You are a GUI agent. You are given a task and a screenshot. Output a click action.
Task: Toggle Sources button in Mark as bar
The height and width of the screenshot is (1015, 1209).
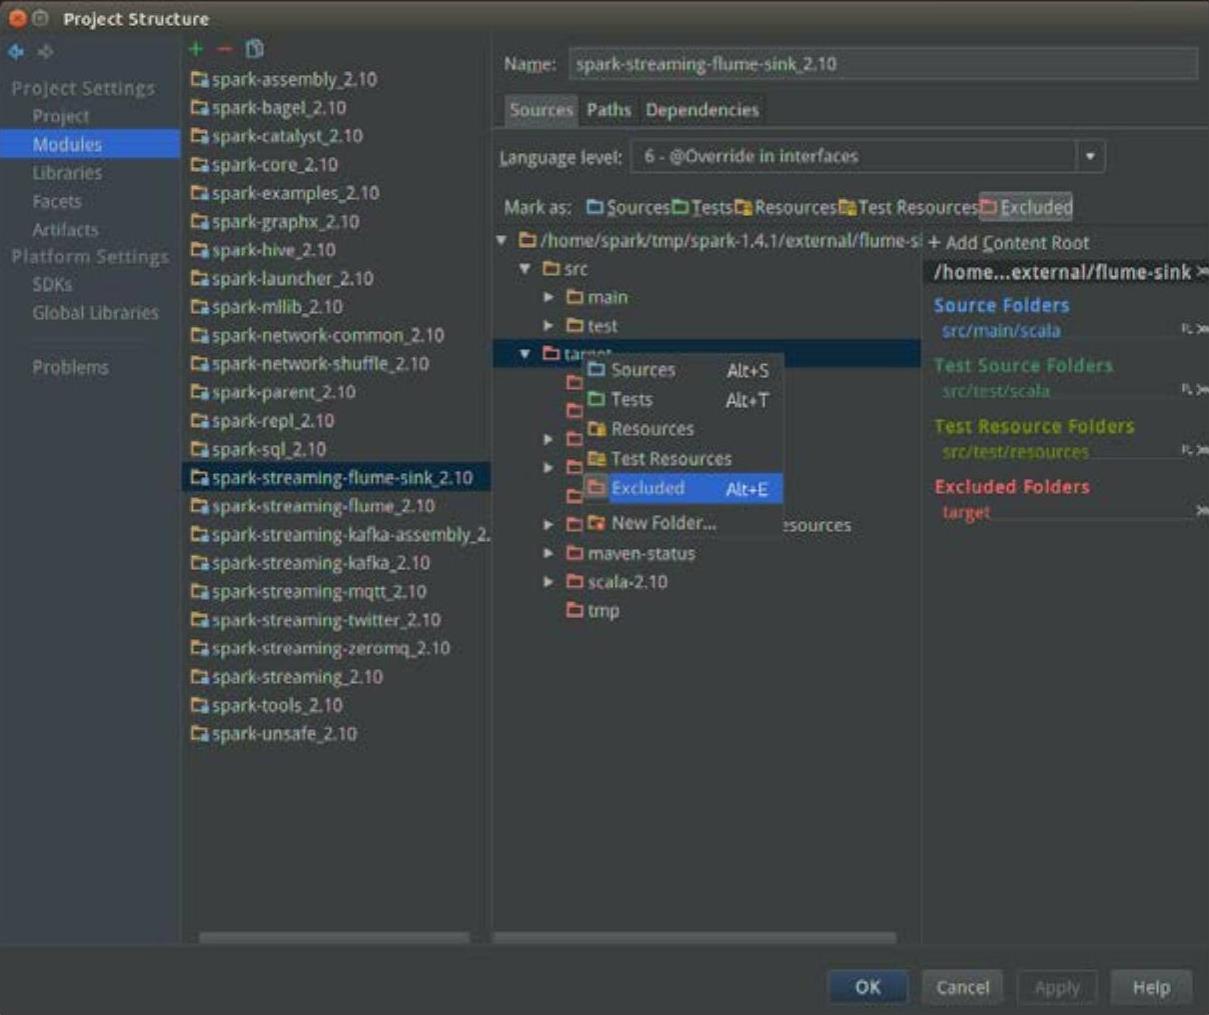point(628,207)
